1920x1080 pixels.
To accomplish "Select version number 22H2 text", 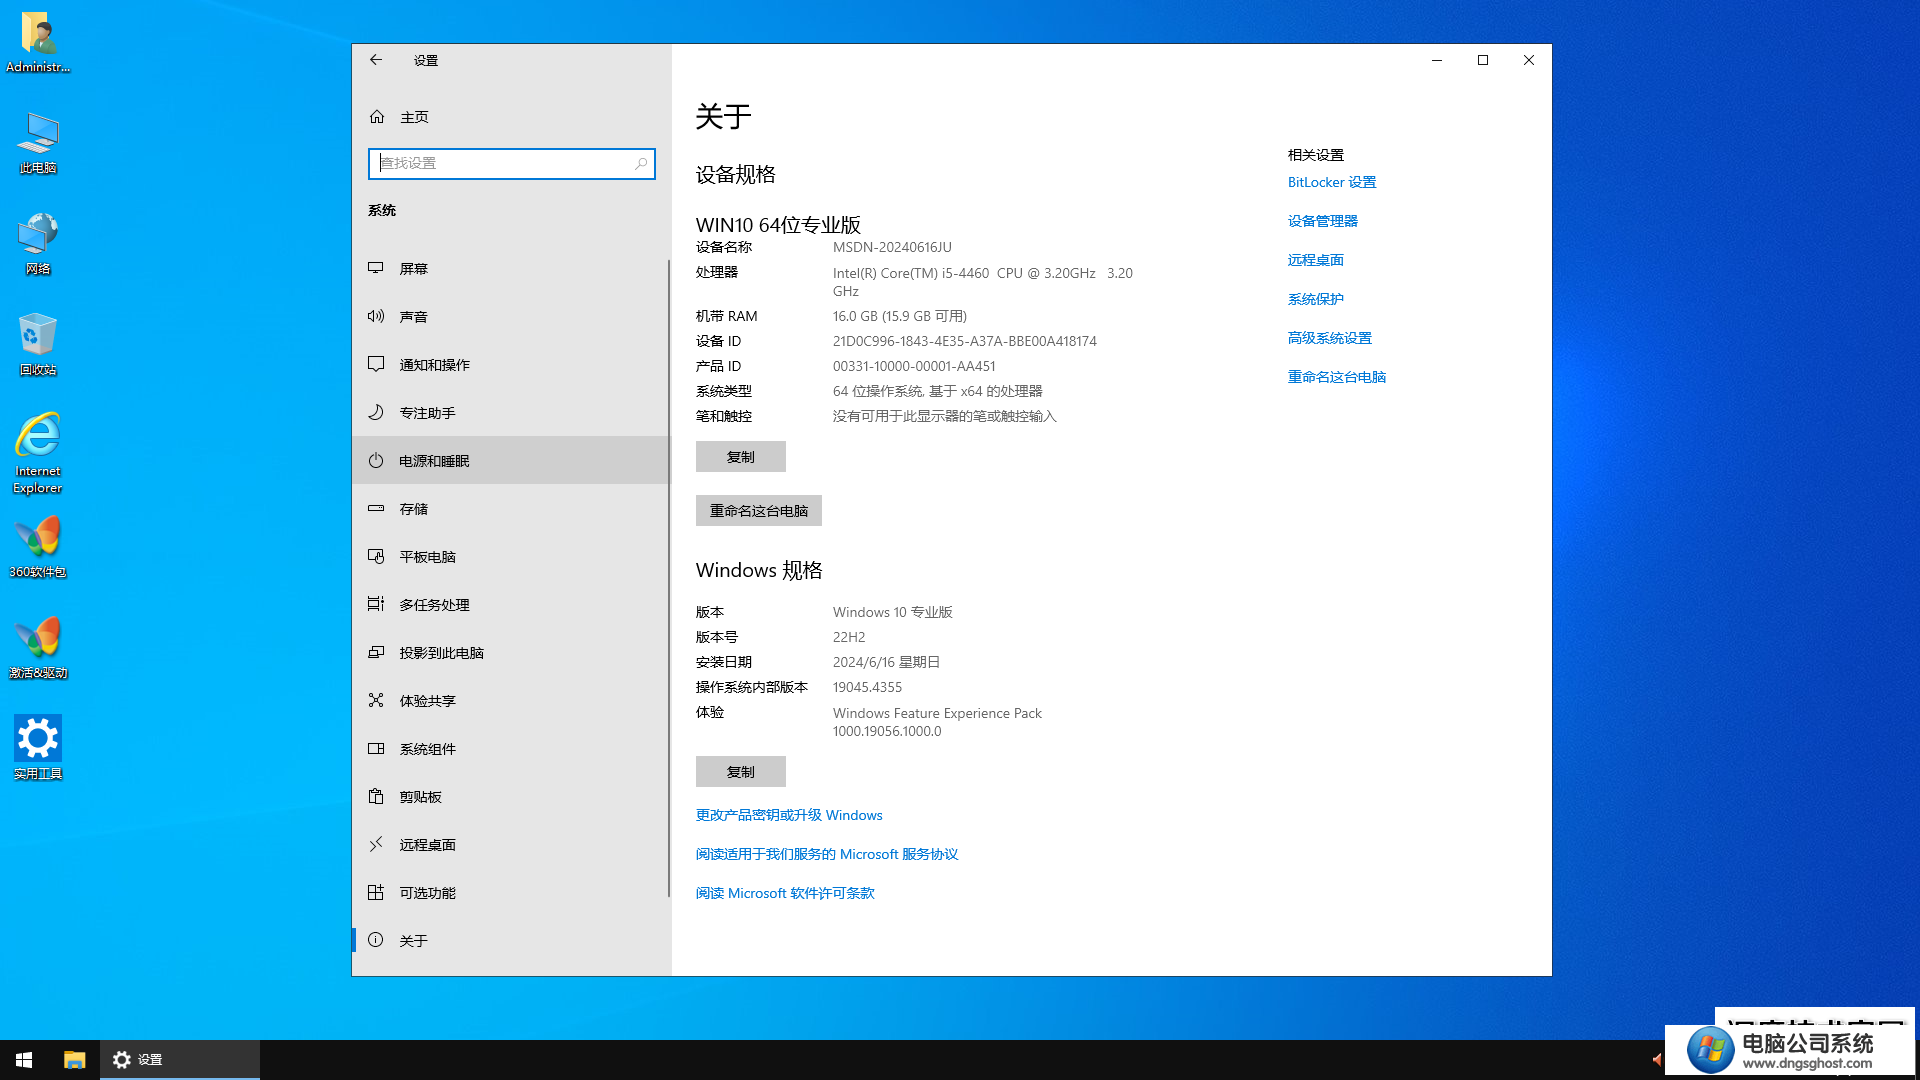I will (849, 637).
